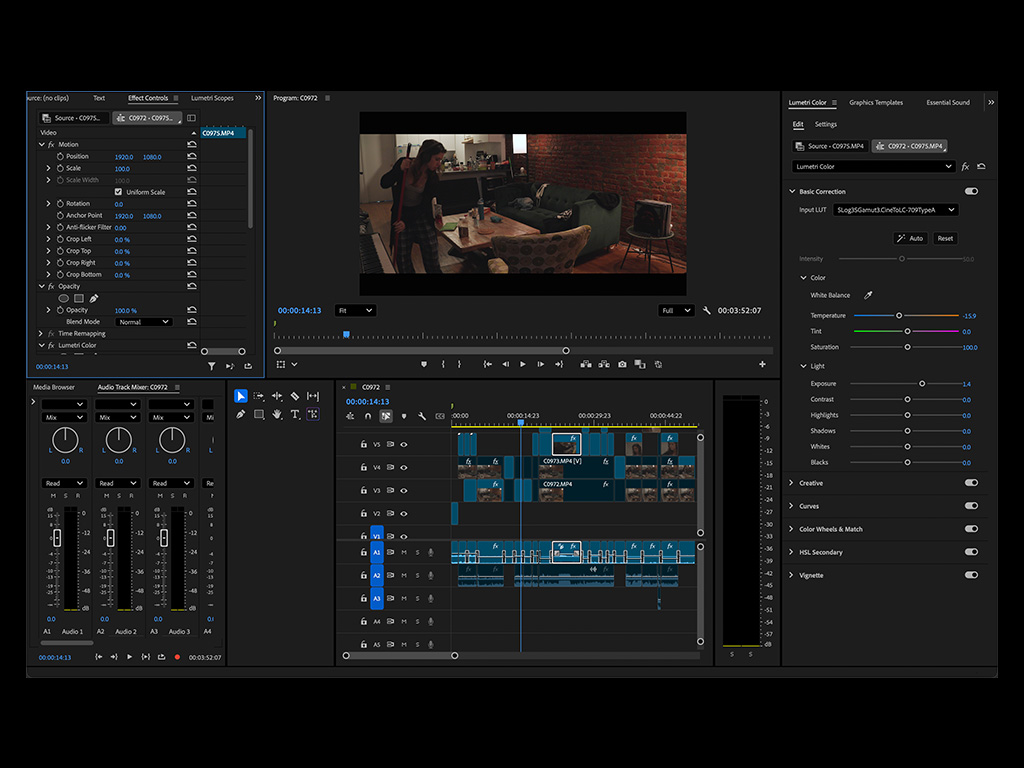Viewport: 1024px width, 768px height.
Task: Mute the A1 audio track
Action: click(405, 552)
